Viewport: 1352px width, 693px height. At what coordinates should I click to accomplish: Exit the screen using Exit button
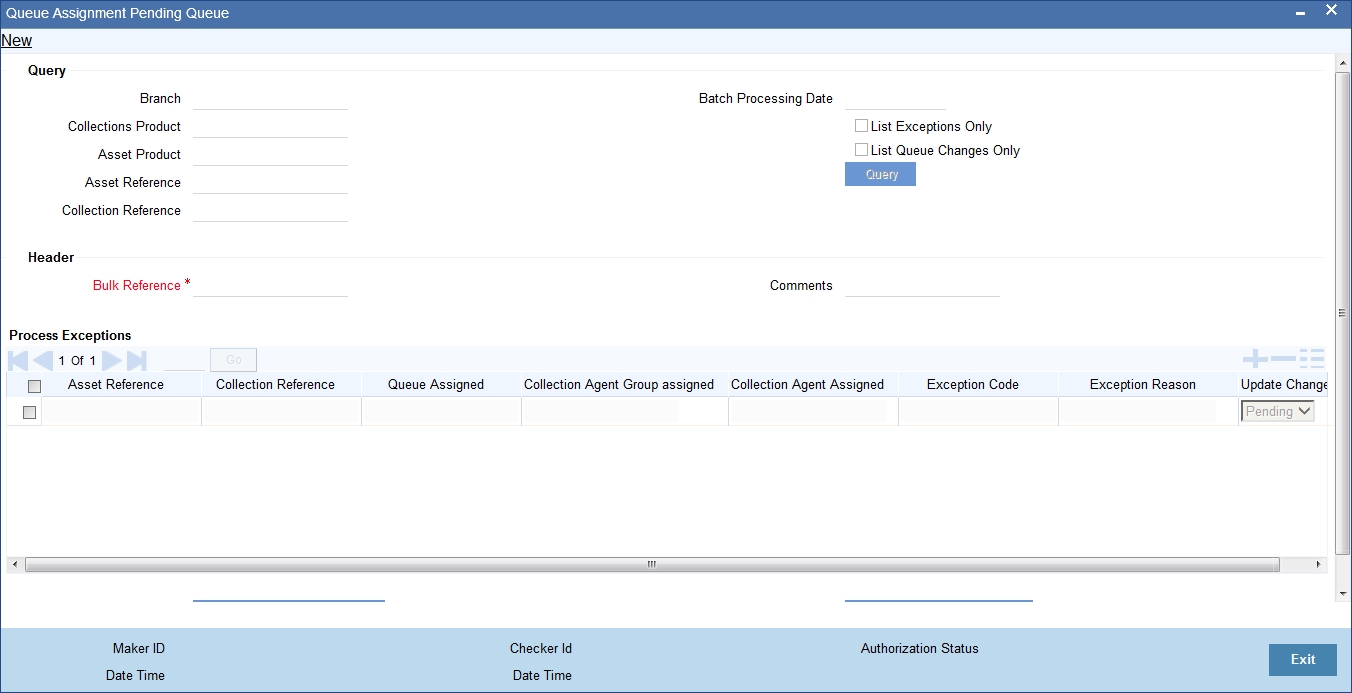click(x=1303, y=660)
